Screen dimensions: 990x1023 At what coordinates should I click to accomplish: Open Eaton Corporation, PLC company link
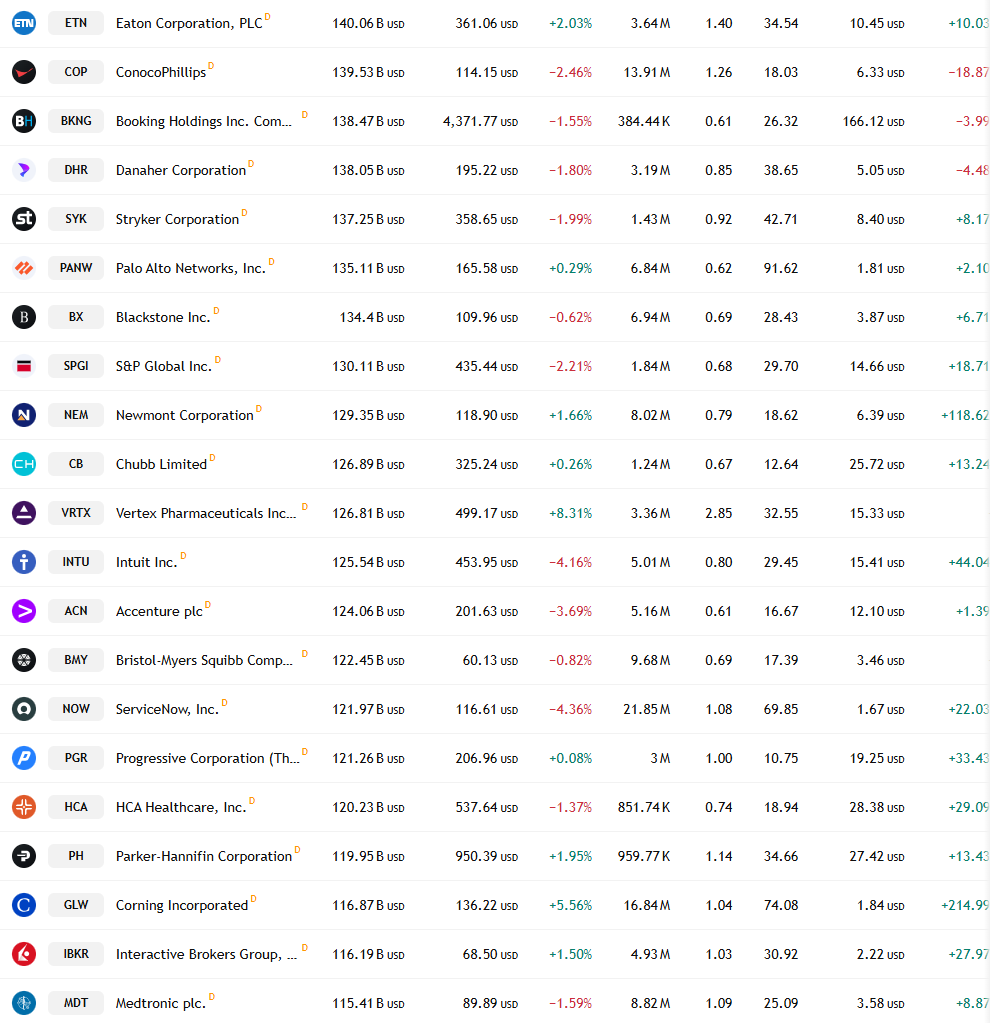[189, 23]
